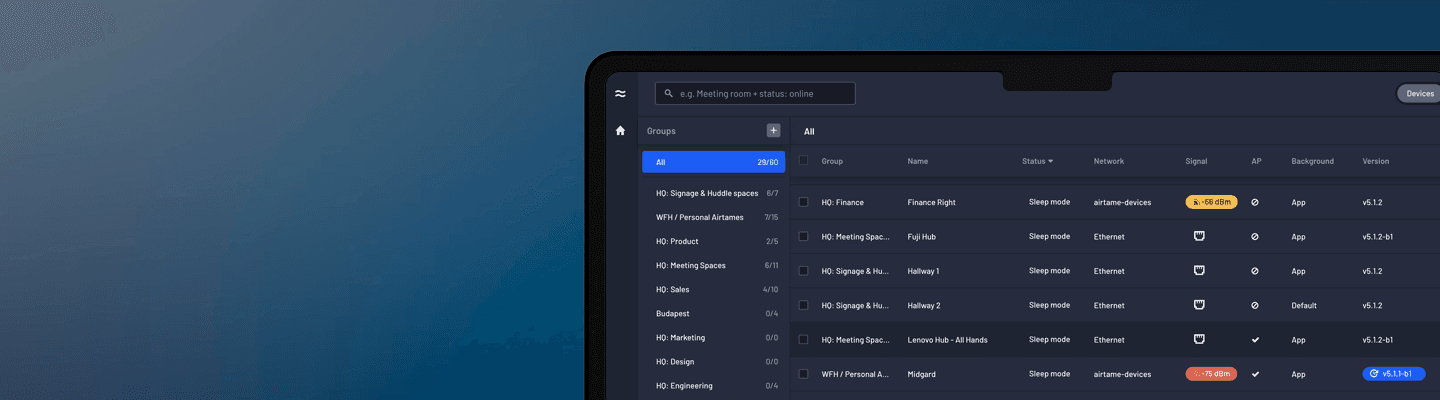Select WFH / Personal Airtames group
This screenshot has width=1440, height=400.
[713, 217]
